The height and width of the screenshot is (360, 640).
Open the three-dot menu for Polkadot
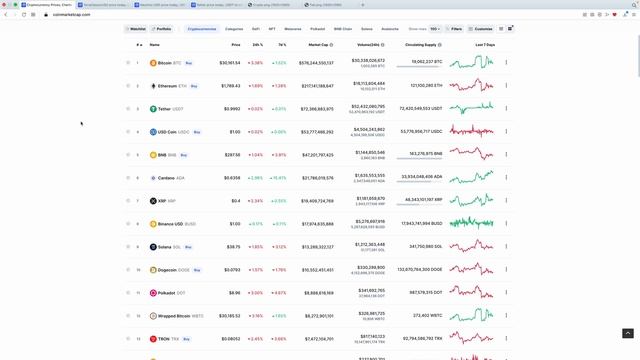pos(506,292)
